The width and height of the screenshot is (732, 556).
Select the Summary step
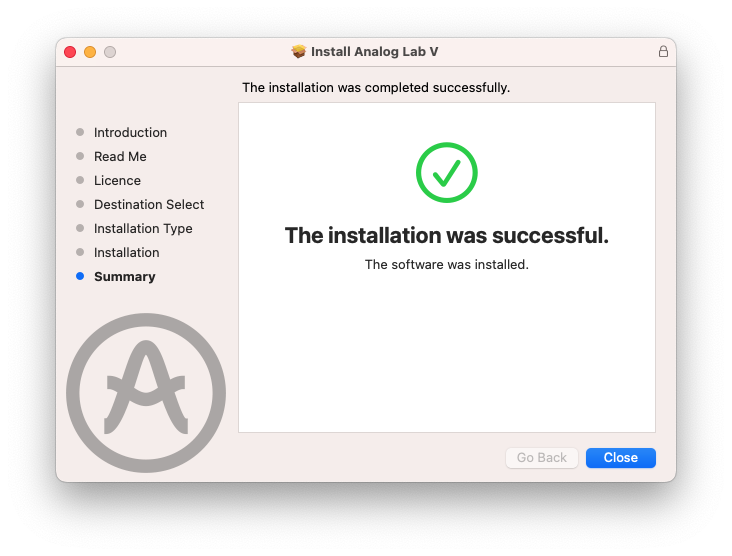click(x=124, y=277)
